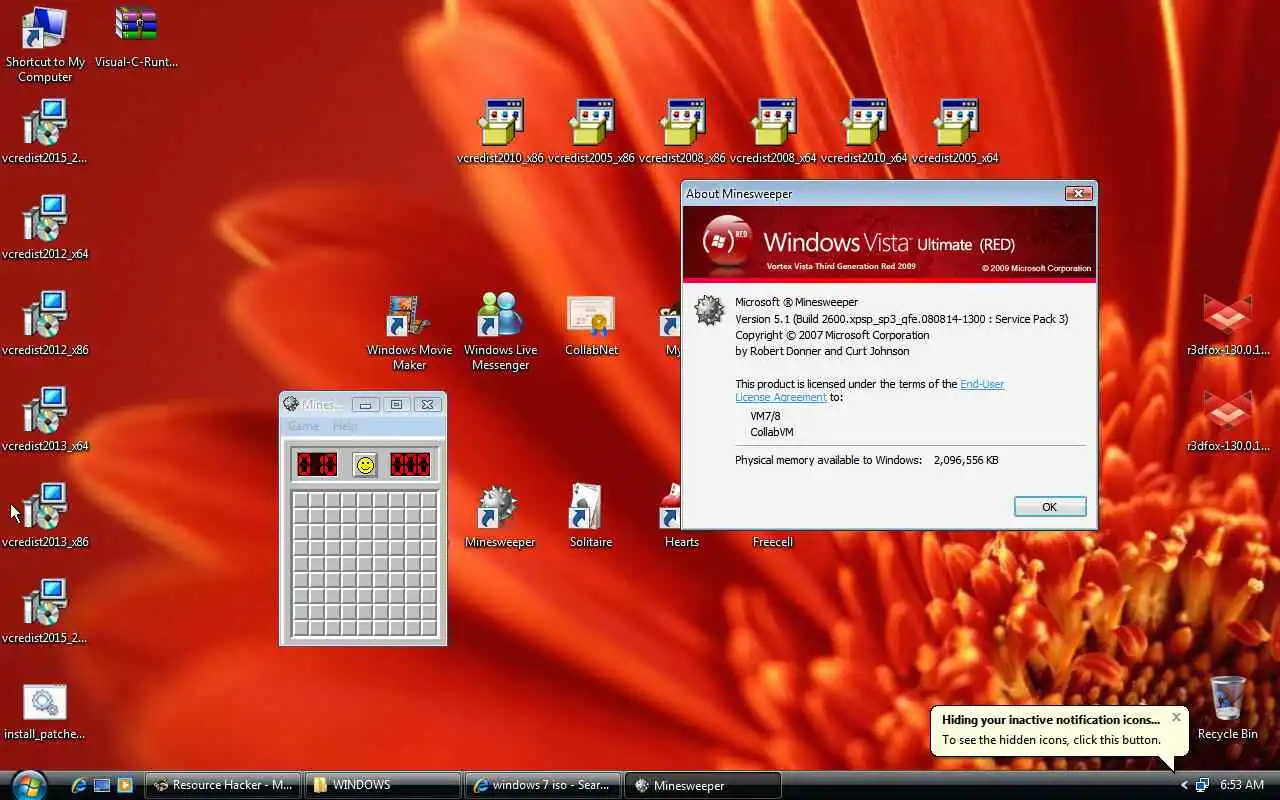
Task: Click OK in the About Minesweeper dialog
Action: [x=1049, y=507]
